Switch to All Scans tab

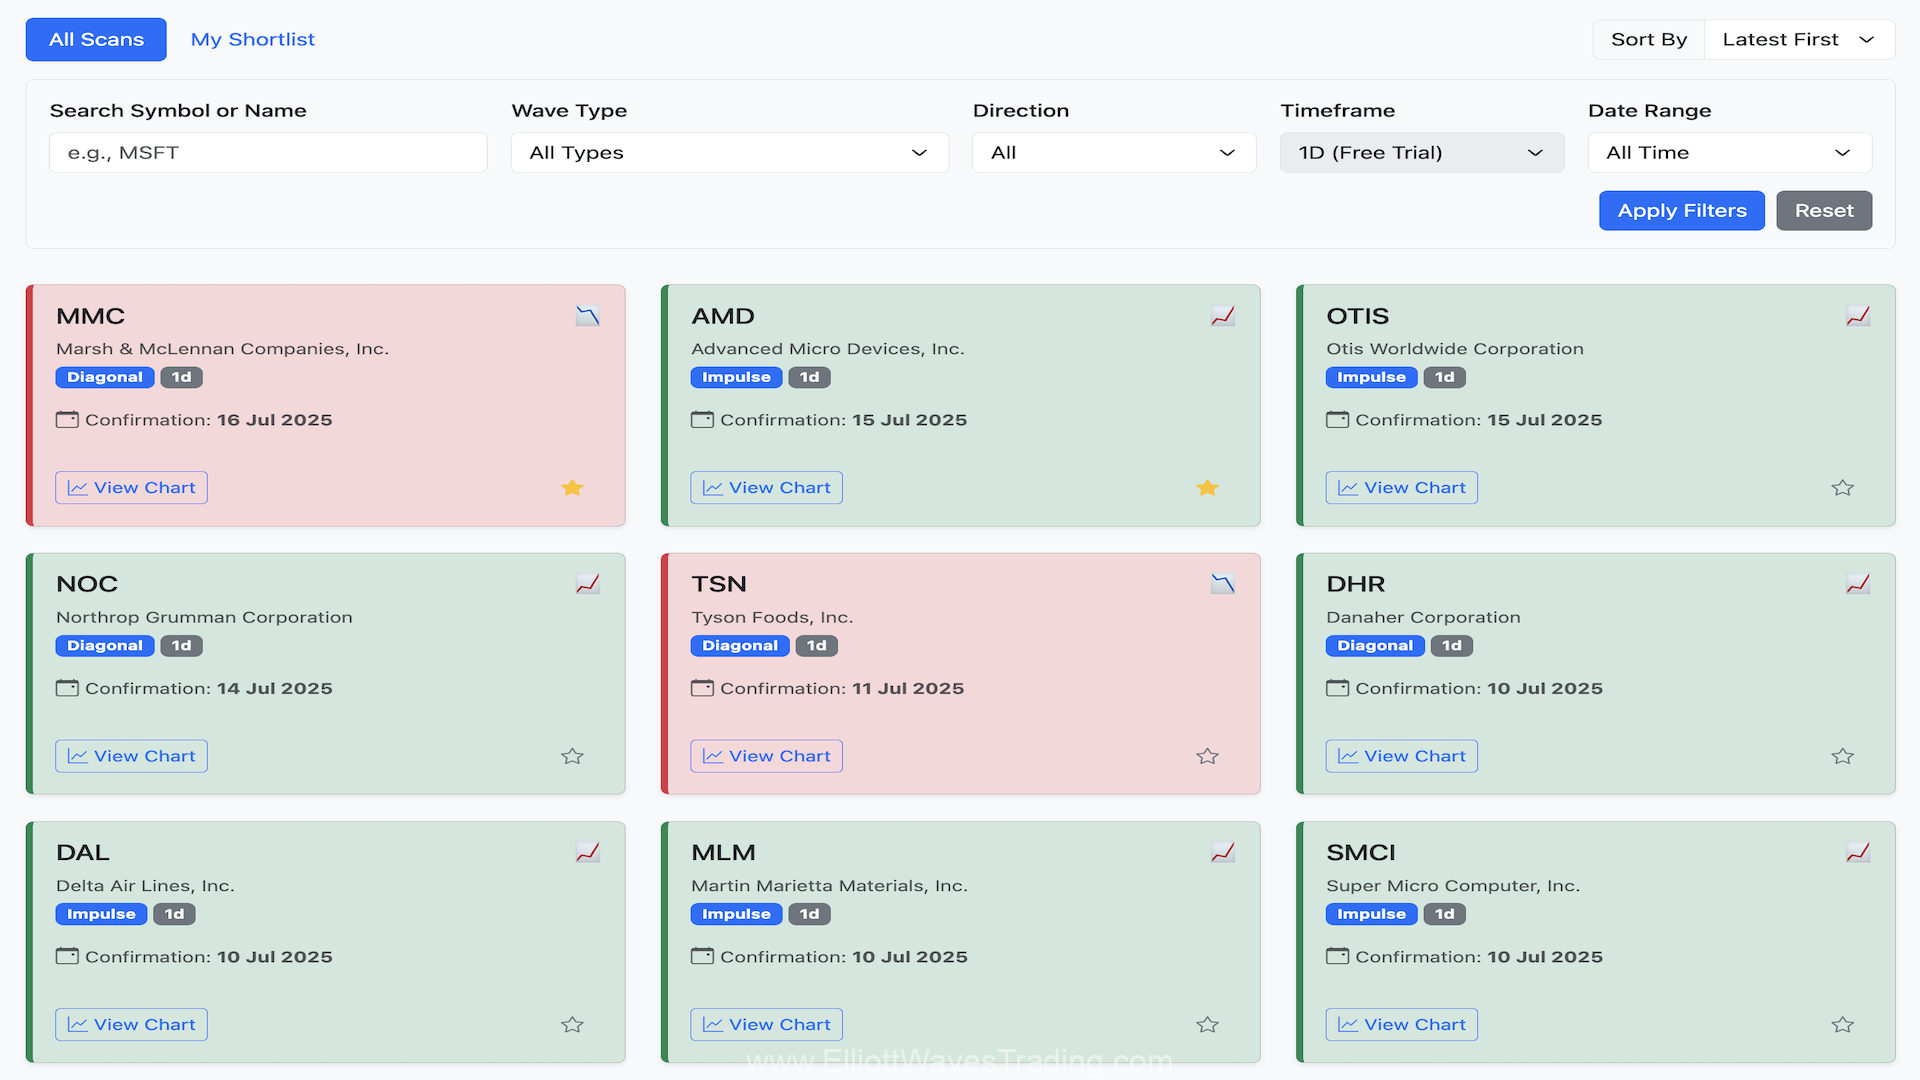coord(96,40)
